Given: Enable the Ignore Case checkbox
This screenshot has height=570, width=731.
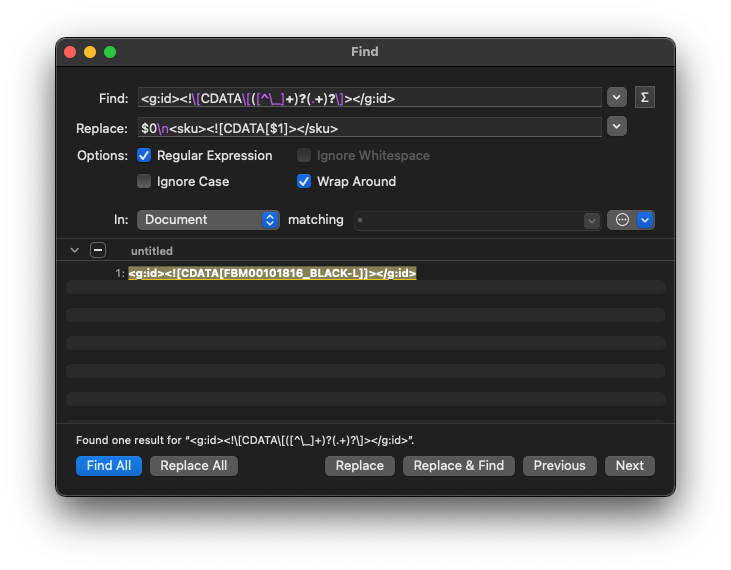Looking at the screenshot, I should coord(144,181).
